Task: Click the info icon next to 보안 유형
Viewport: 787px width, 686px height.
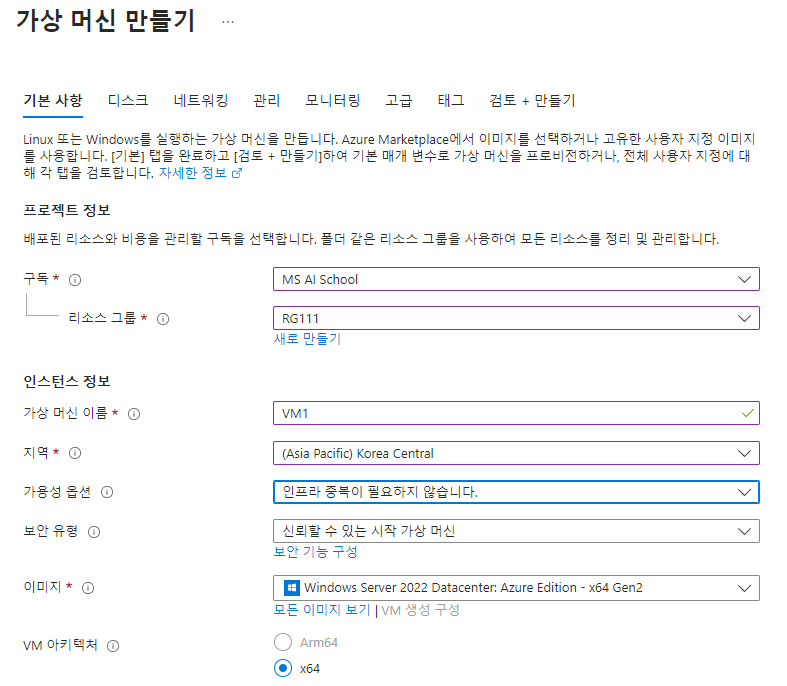Action: pos(94,532)
